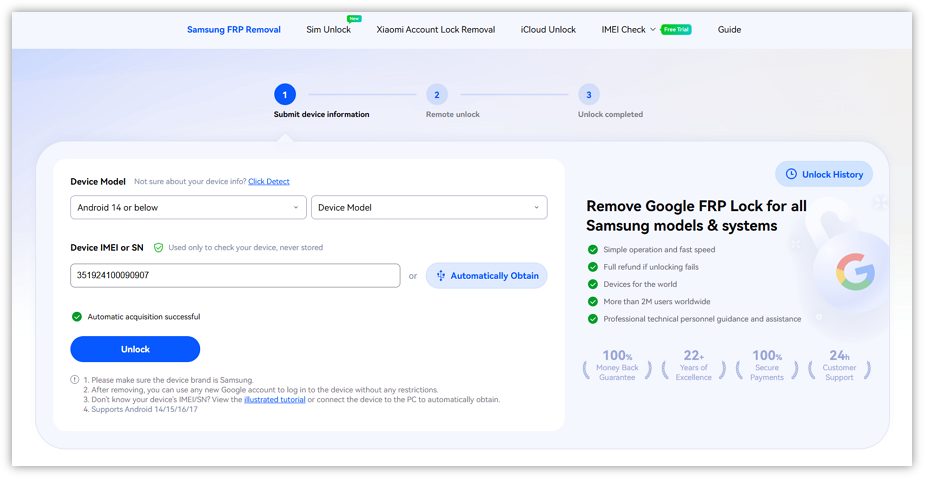
Task: Click the Automatic acquisition successful message
Action: pyautogui.click(x=144, y=317)
